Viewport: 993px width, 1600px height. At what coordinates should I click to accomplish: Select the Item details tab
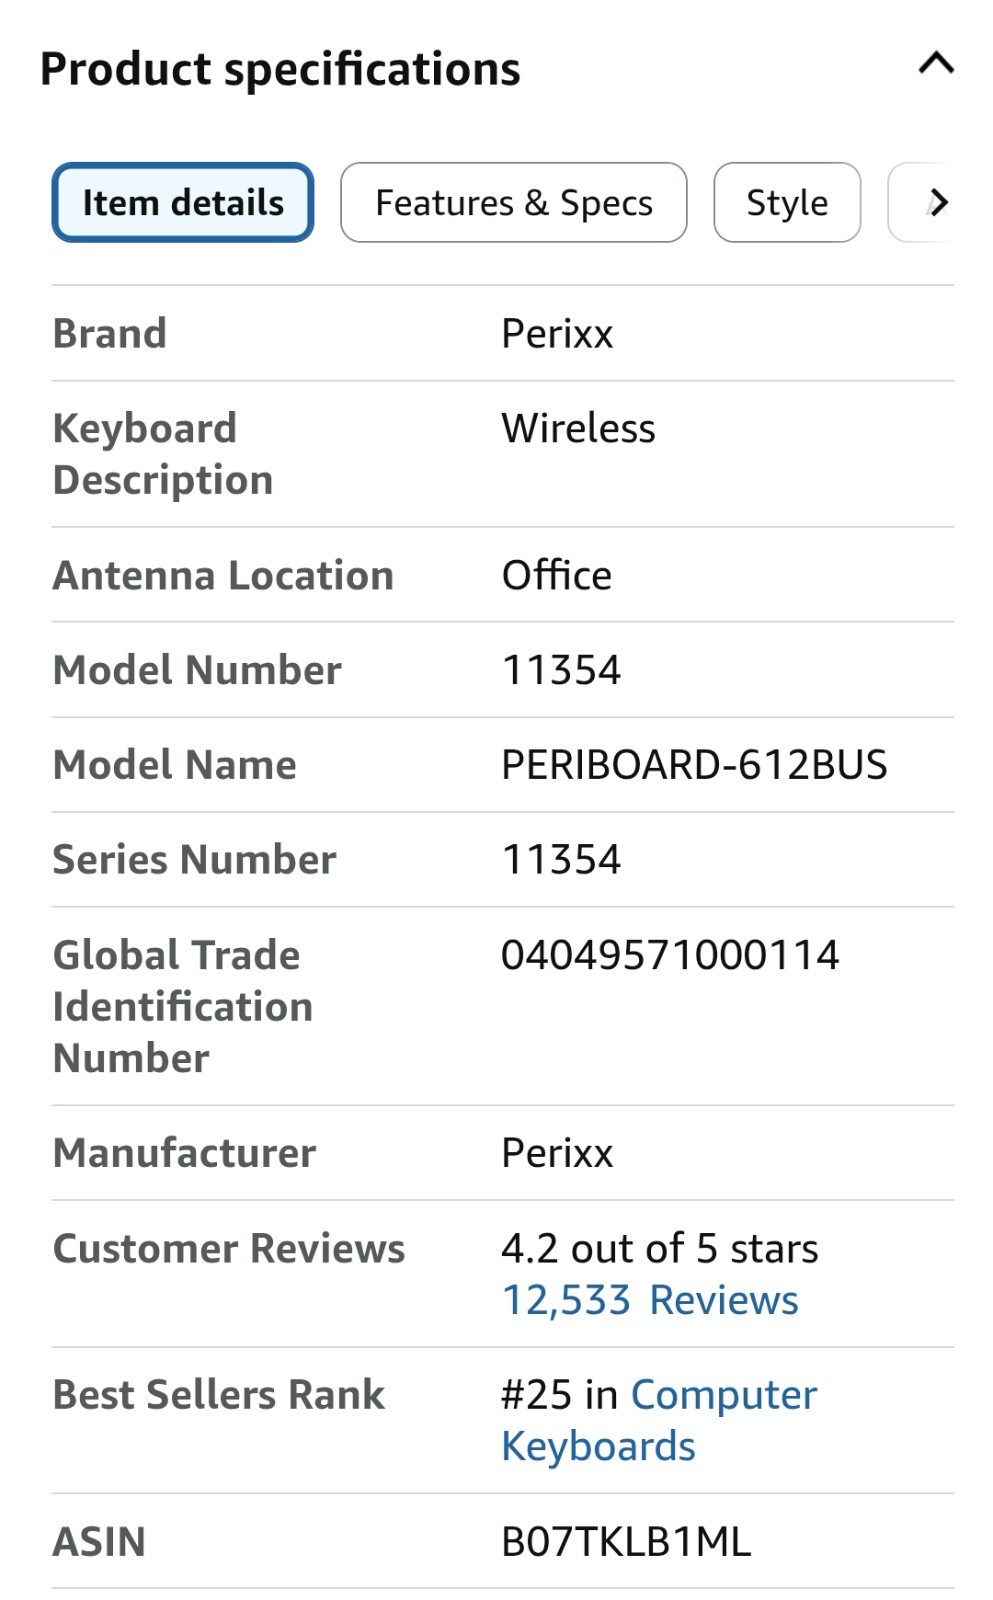tap(183, 203)
